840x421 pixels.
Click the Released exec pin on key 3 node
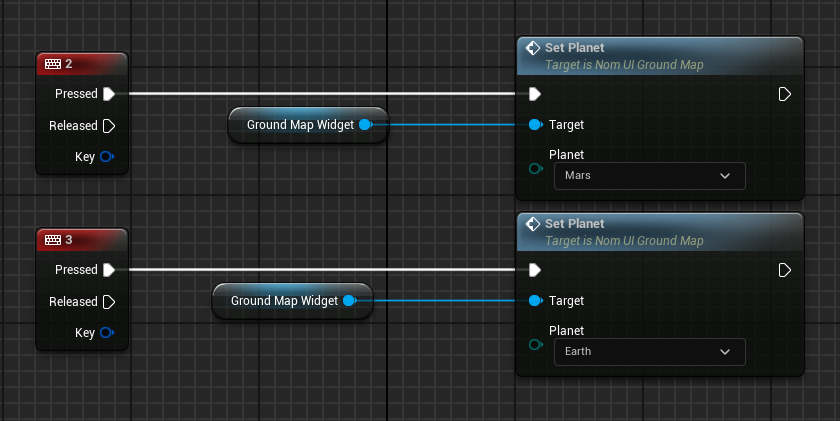[x=109, y=302]
